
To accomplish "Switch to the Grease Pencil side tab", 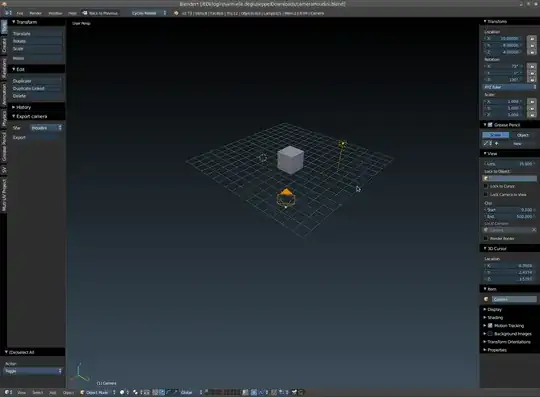I will 4,146.
